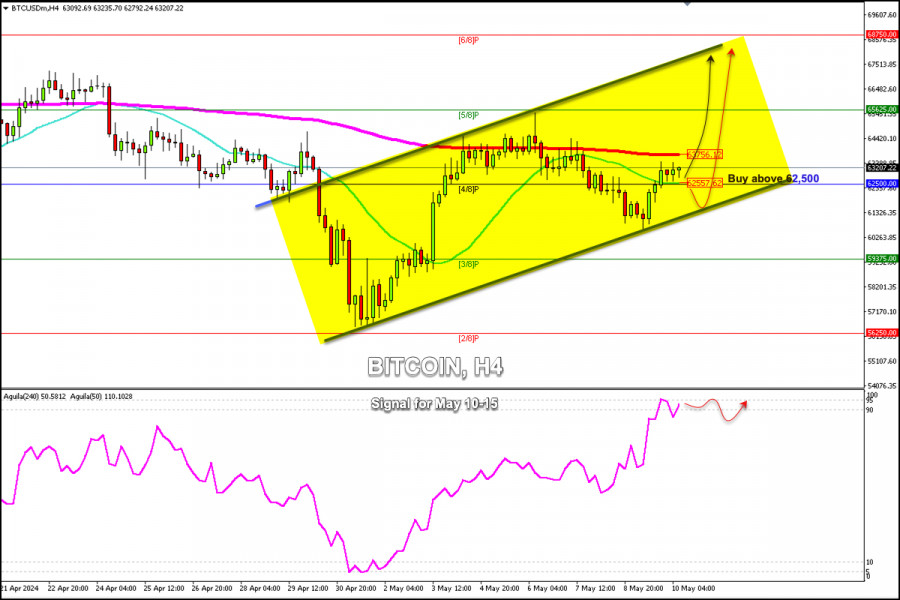Click the 67513.85 price scale value
The image size is (900, 600).
pyautogui.click(x=882, y=64)
